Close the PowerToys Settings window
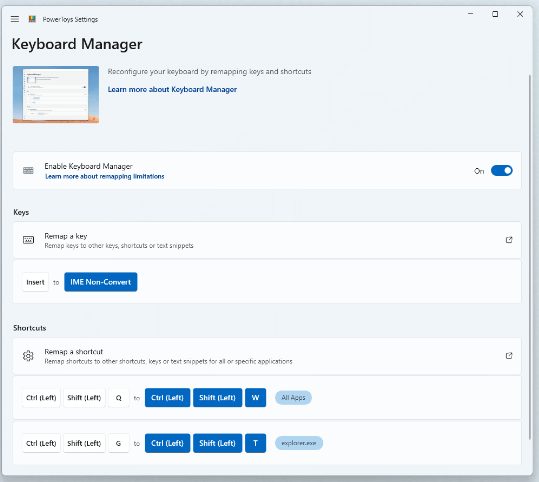The image size is (539, 482). [x=520, y=14]
